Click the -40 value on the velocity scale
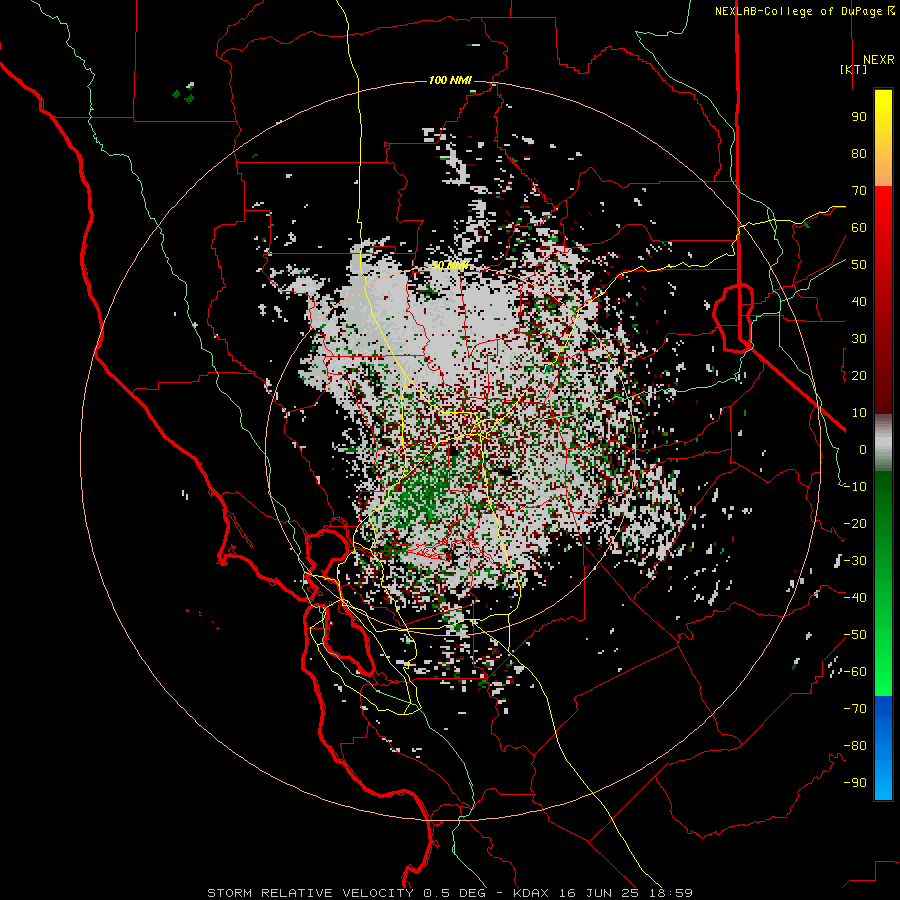Viewport: 900px width, 900px height. coord(855,598)
